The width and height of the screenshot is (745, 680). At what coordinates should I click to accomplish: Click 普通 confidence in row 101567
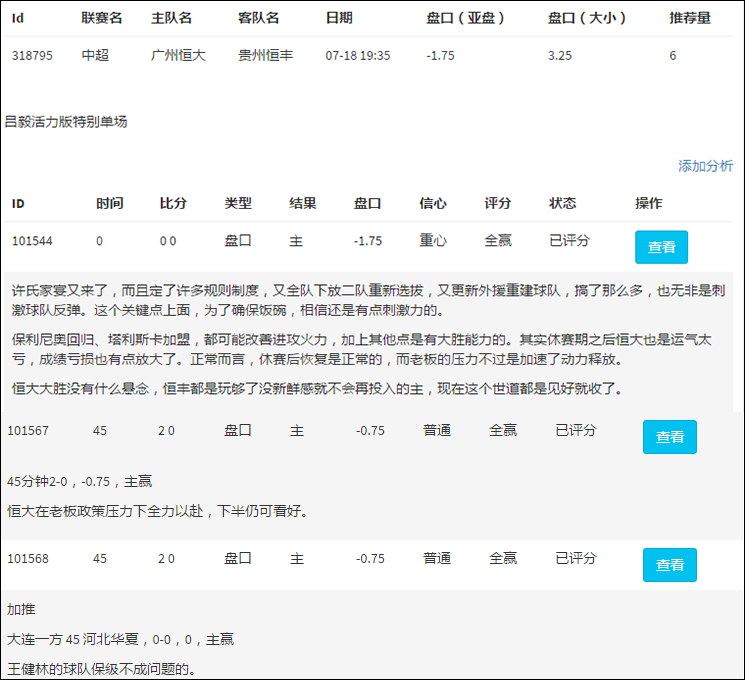click(x=437, y=430)
